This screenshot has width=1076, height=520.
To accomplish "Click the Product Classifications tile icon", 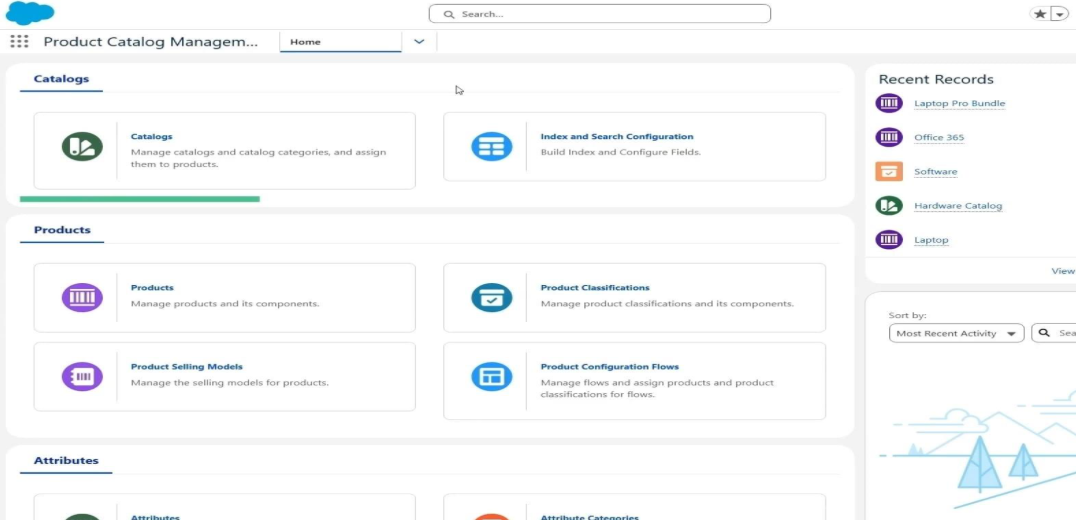I will pyautogui.click(x=491, y=297).
